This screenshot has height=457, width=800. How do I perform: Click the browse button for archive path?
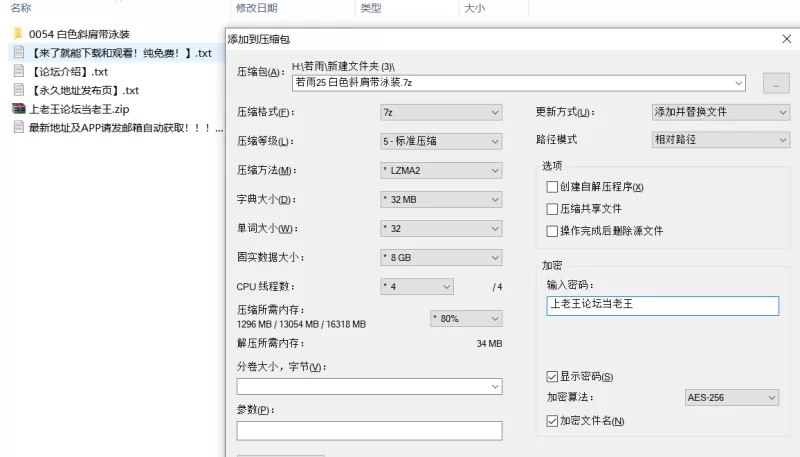(x=776, y=83)
